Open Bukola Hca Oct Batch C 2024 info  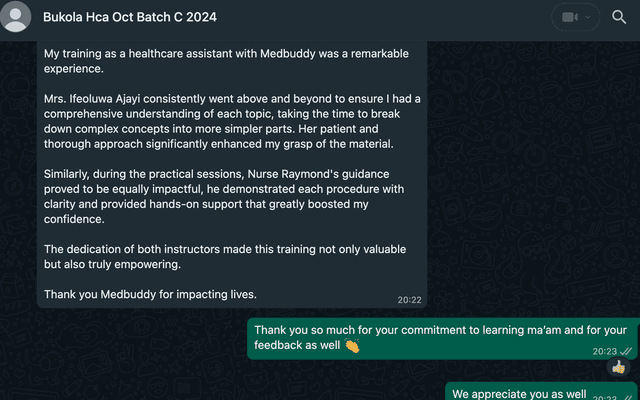pyautogui.click(x=129, y=17)
